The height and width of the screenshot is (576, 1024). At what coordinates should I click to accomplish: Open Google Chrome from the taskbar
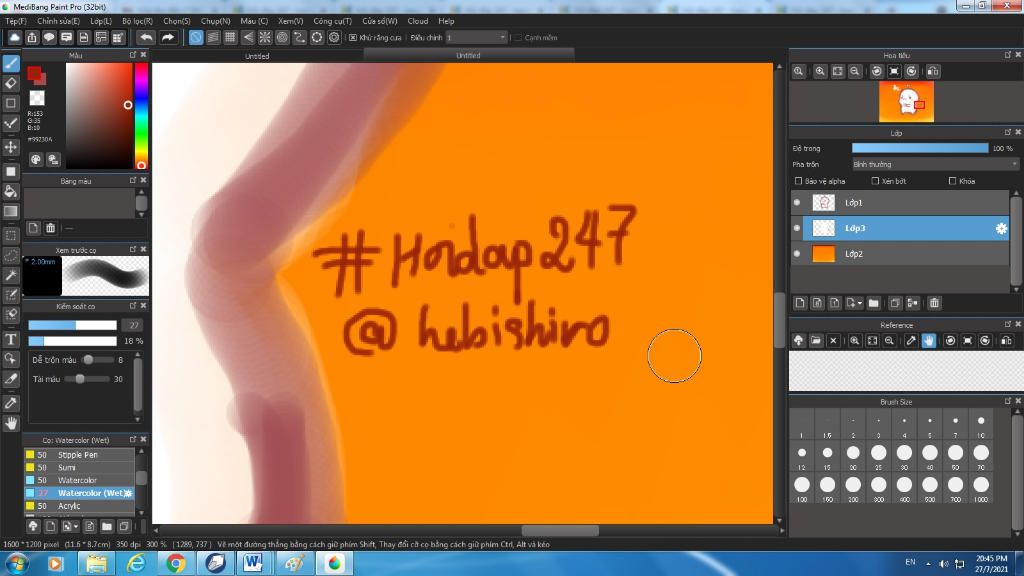pos(176,563)
